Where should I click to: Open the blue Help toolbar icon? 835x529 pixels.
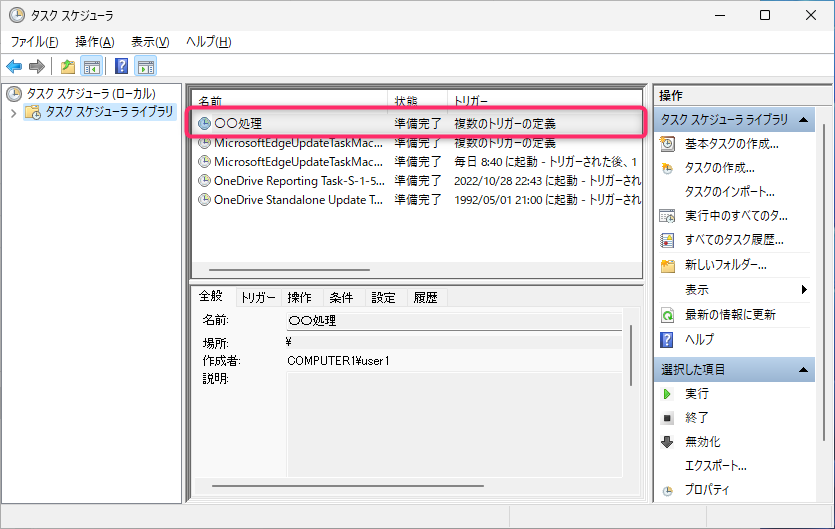point(121,66)
